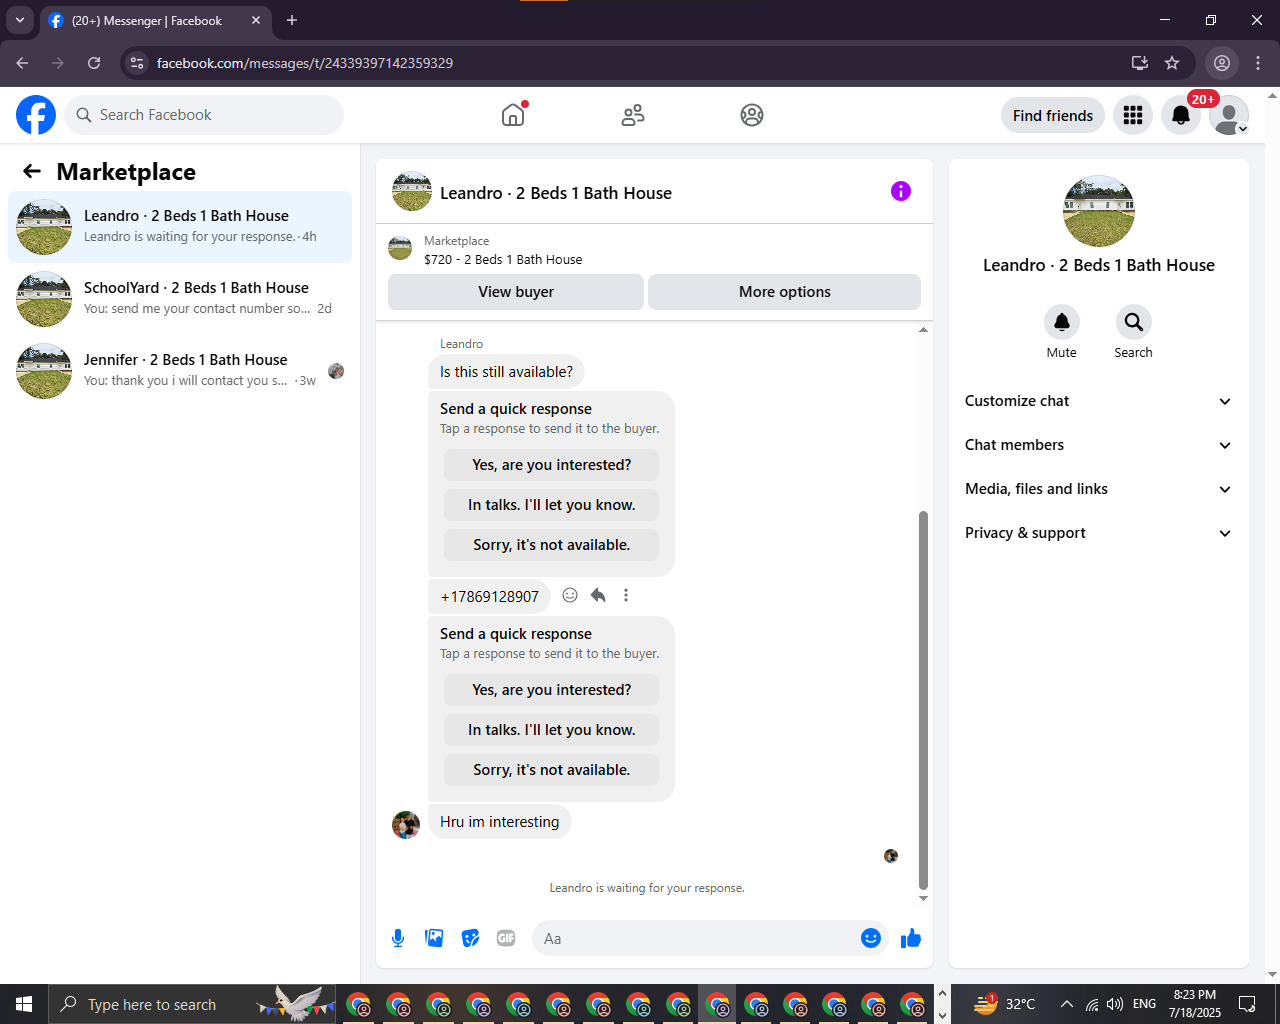Open the notifications bell with 20+ badge
The height and width of the screenshot is (1024, 1280).
pos(1181,115)
